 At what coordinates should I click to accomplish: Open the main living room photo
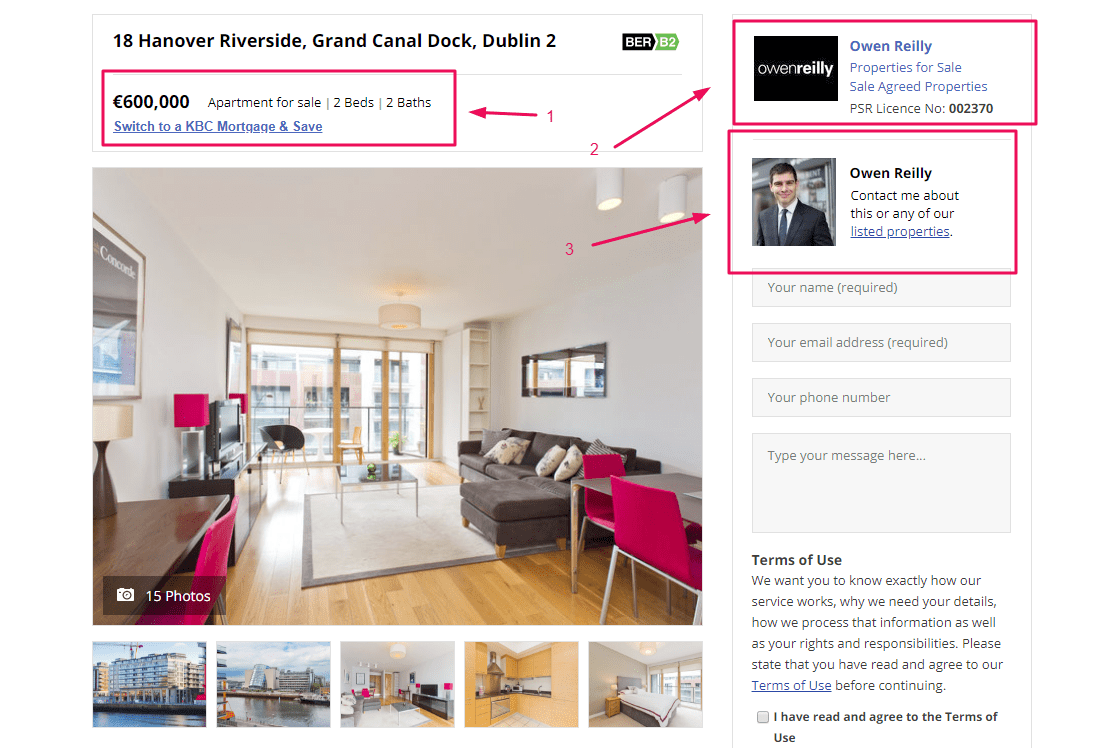coord(397,396)
